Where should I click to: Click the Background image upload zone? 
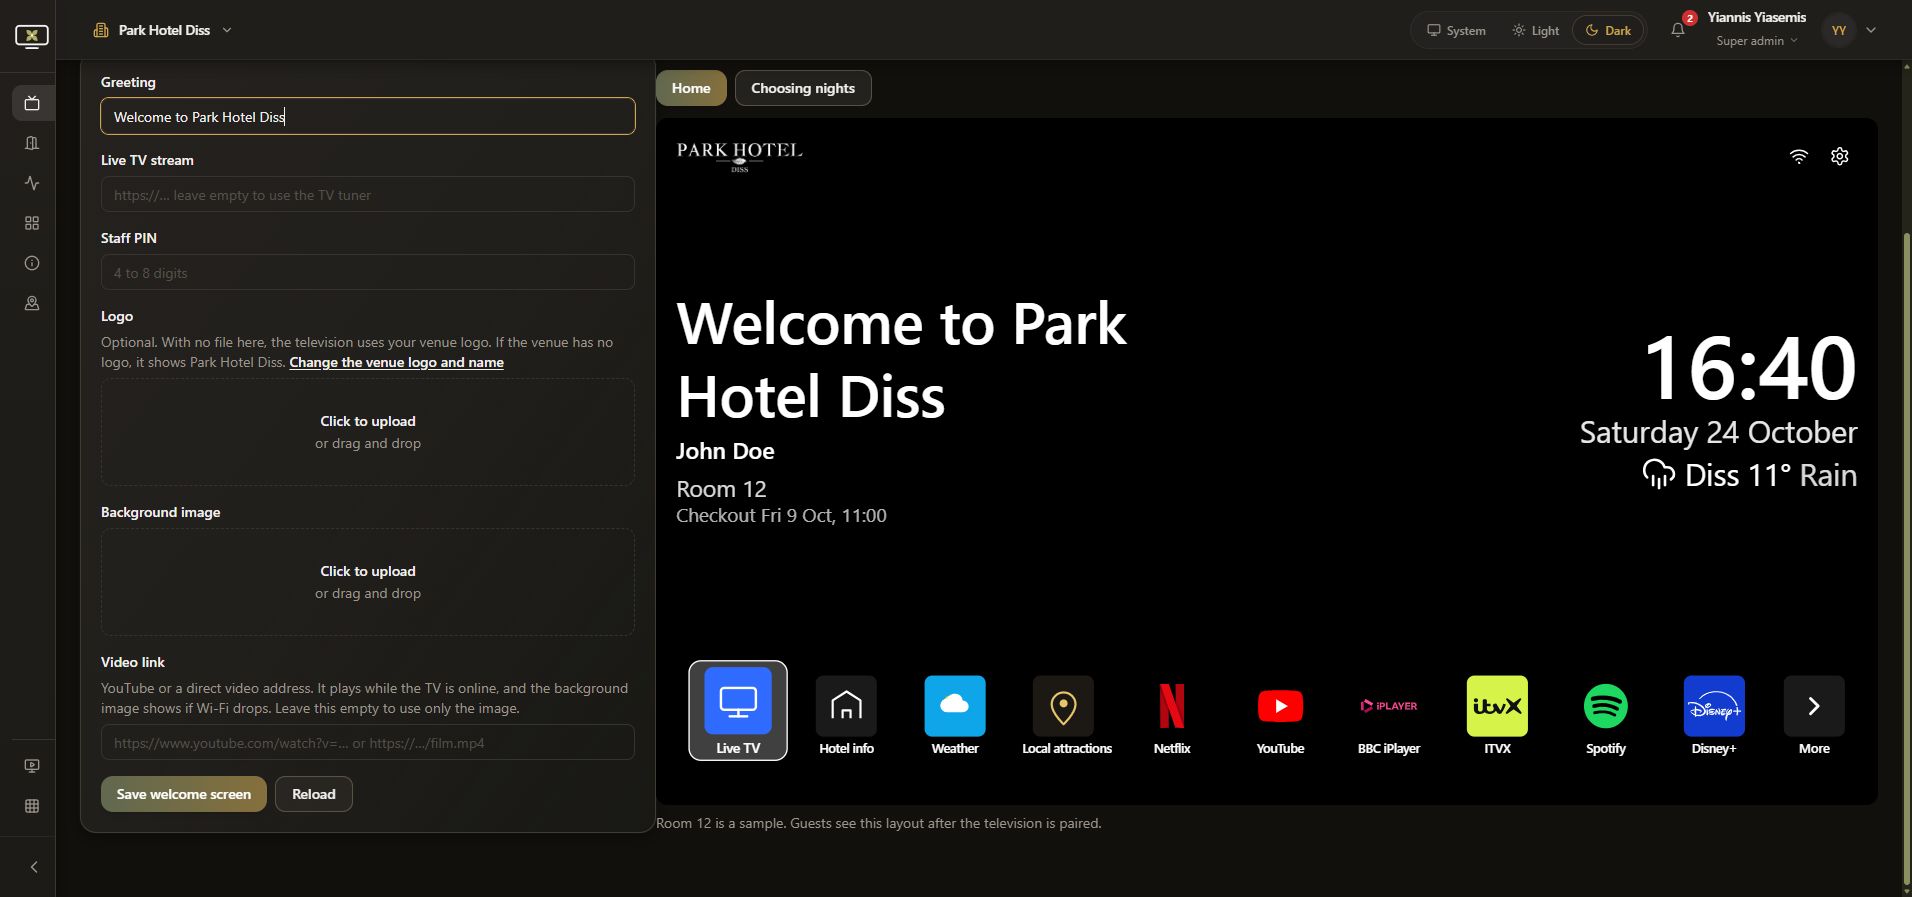[368, 582]
